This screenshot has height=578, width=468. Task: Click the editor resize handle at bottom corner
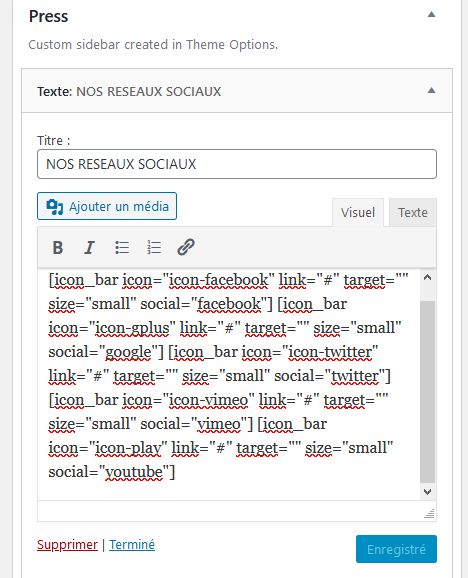(429, 513)
